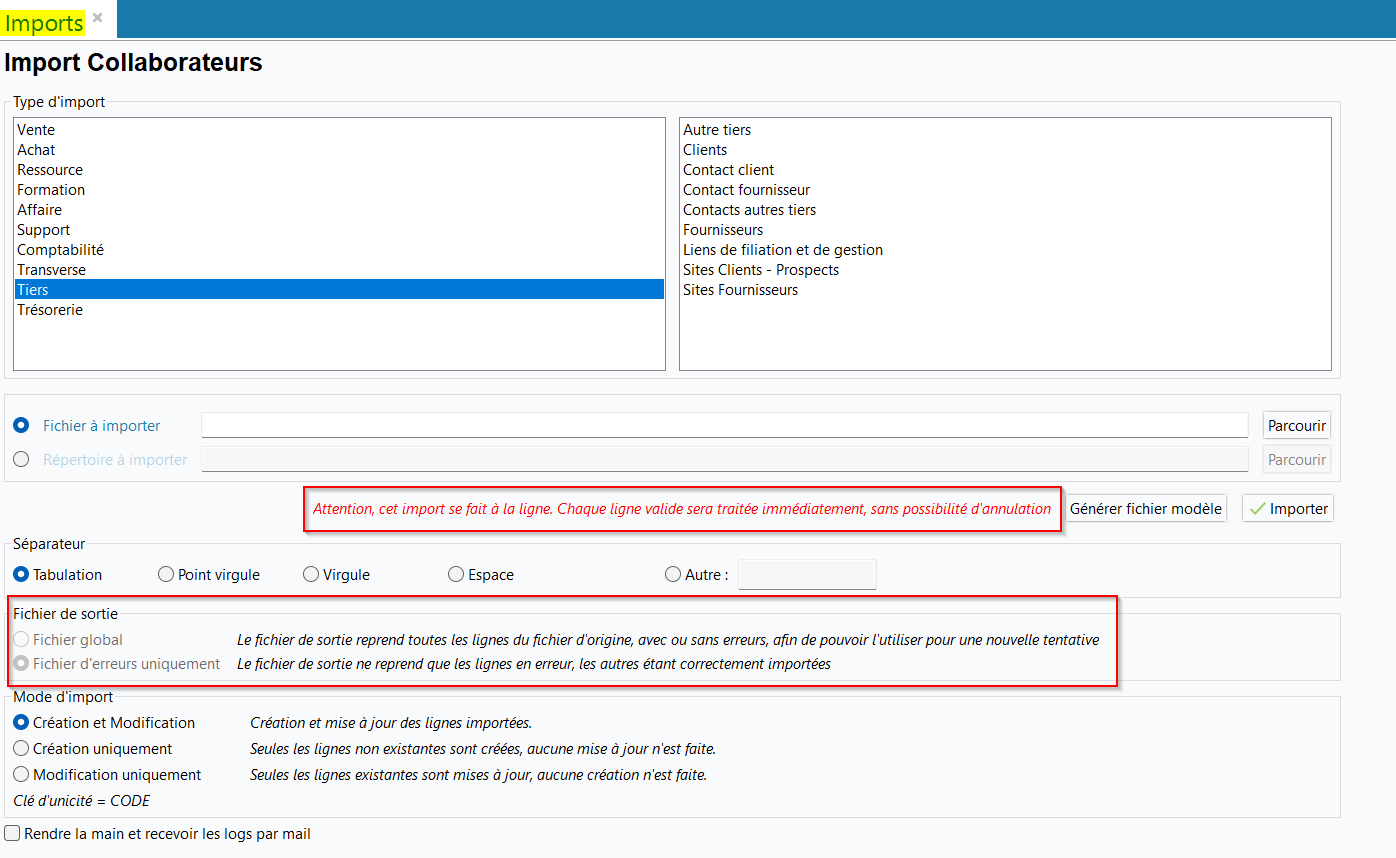This screenshot has width=1396, height=858.
Task: Click Générer fichier modèle button
Action: [1145, 508]
